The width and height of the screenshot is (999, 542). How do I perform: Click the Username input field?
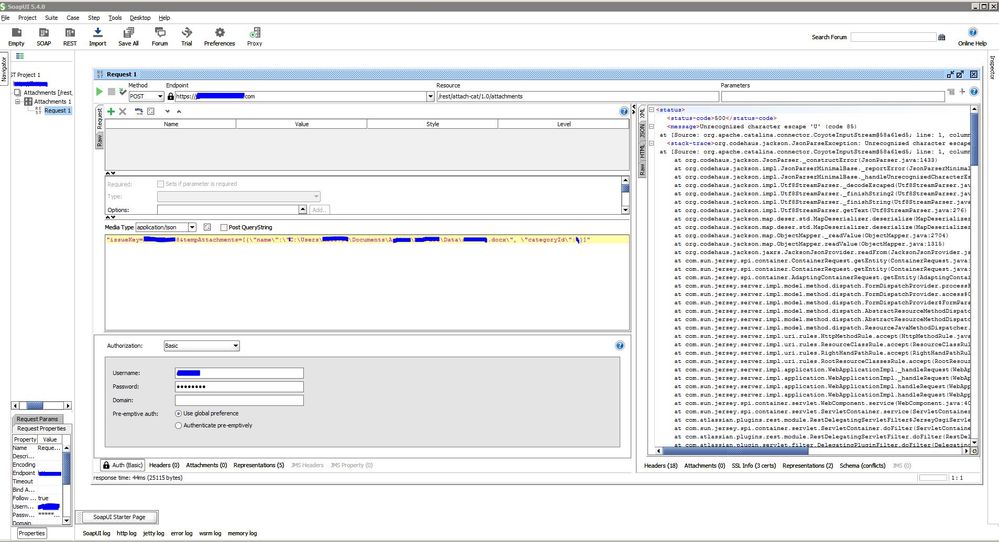239,373
